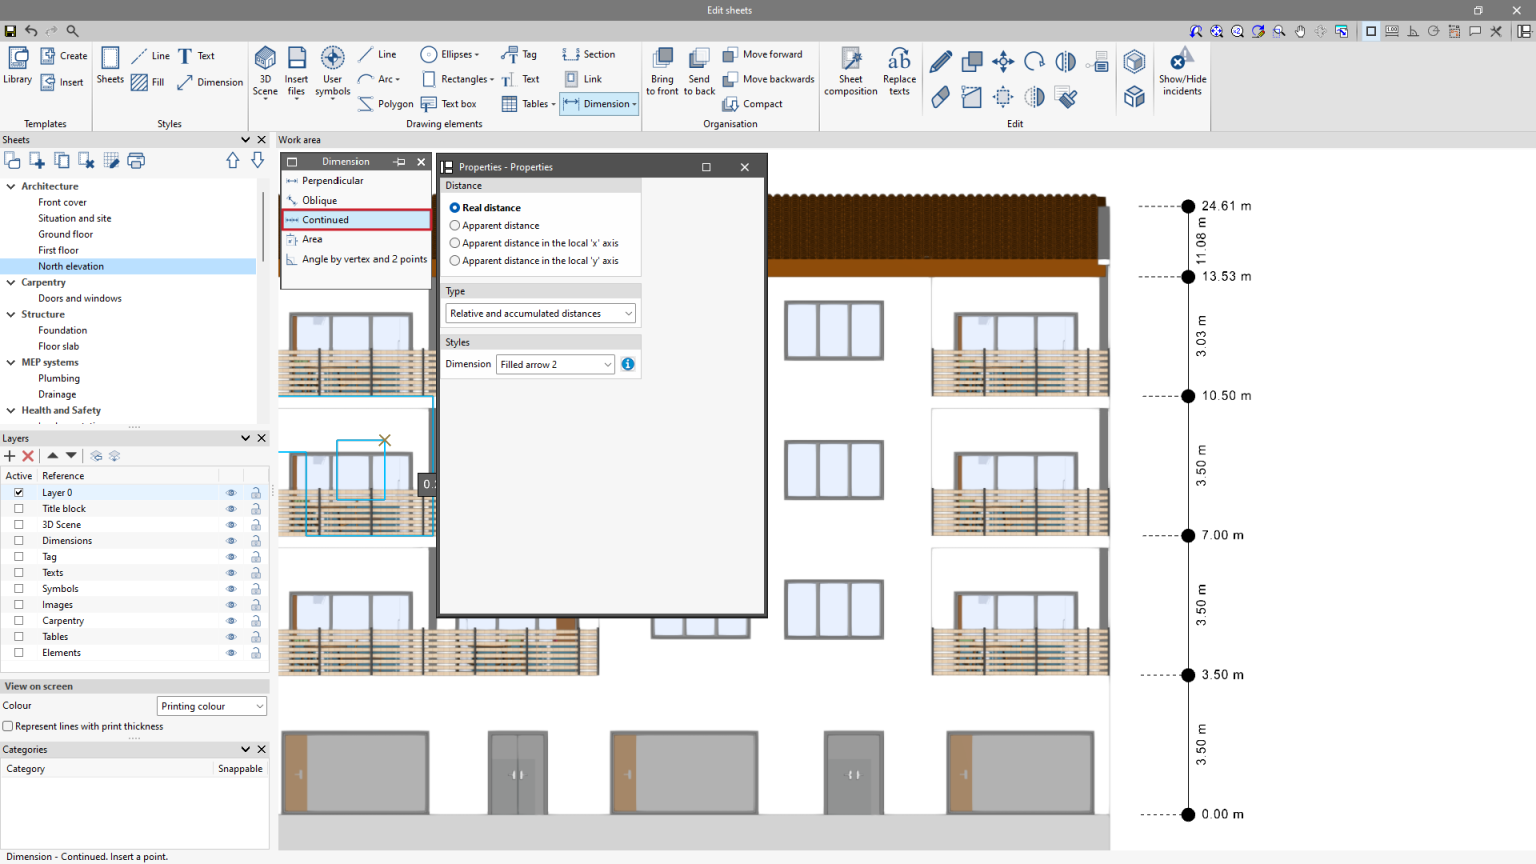Enable 'Represent lines with print thickness'

point(9,726)
